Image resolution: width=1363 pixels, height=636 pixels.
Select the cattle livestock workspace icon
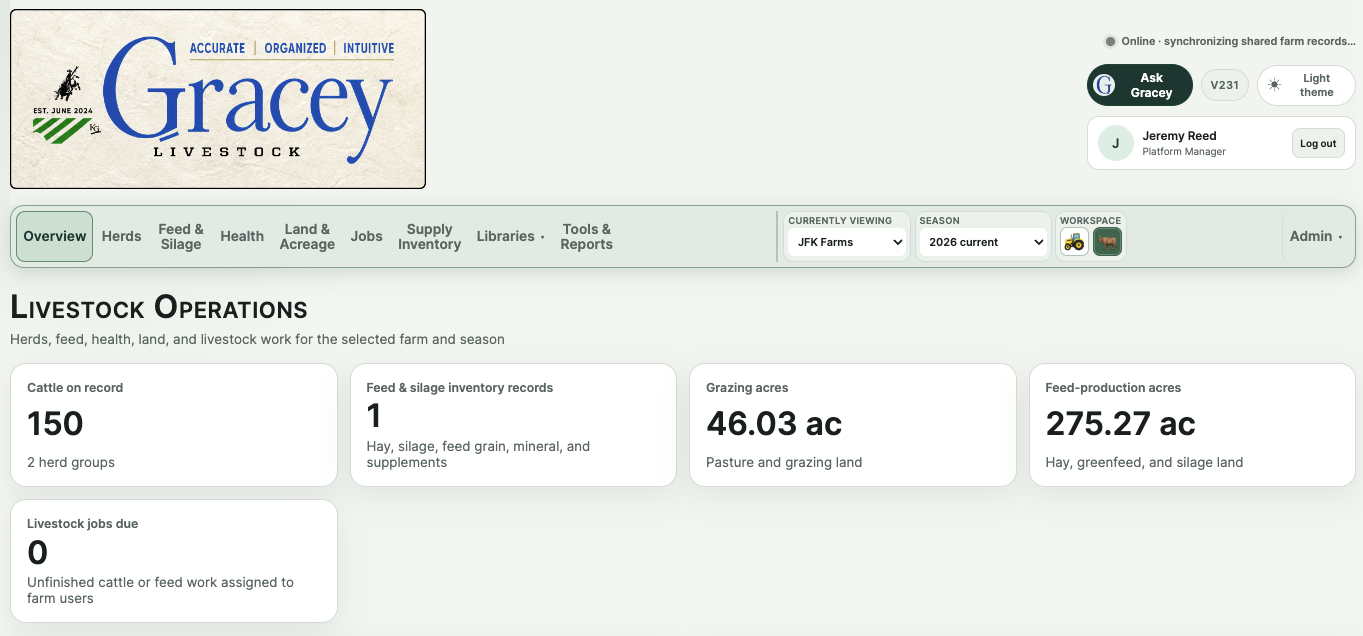click(1107, 242)
